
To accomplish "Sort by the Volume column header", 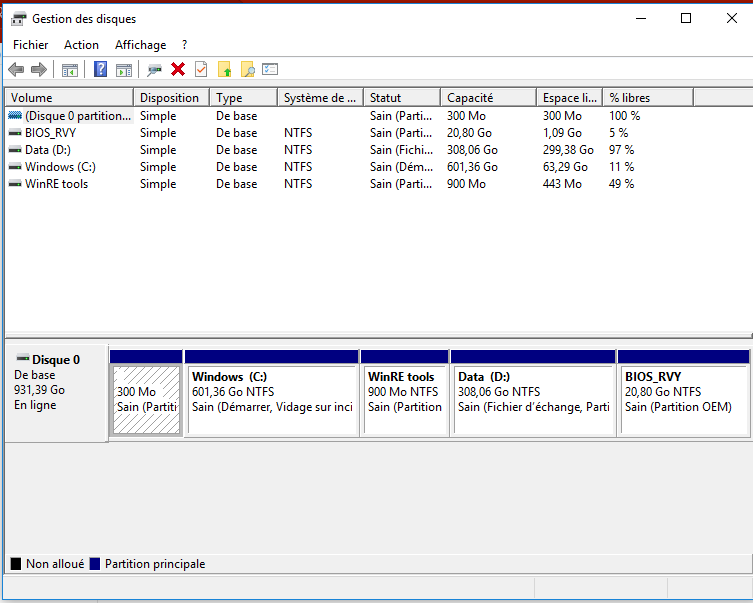I will click(69, 97).
